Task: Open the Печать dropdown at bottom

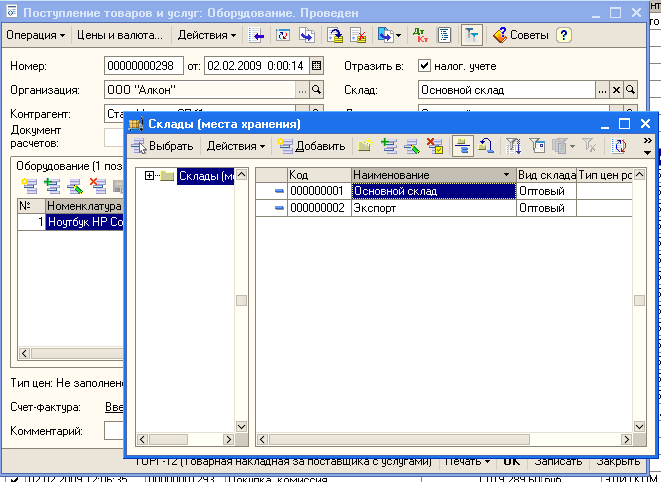Action: (x=467, y=462)
